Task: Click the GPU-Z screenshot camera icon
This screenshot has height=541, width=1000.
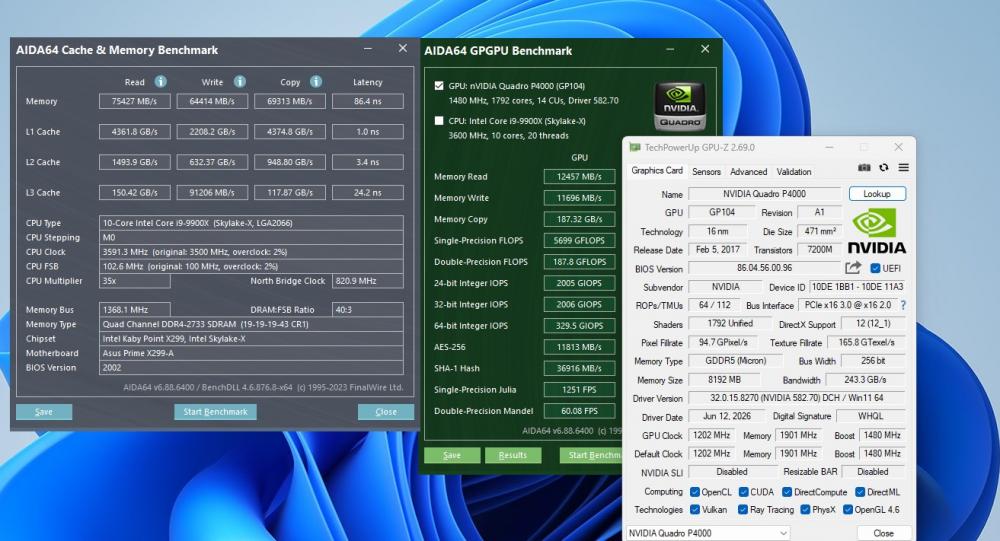Action: pyautogui.click(x=864, y=168)
